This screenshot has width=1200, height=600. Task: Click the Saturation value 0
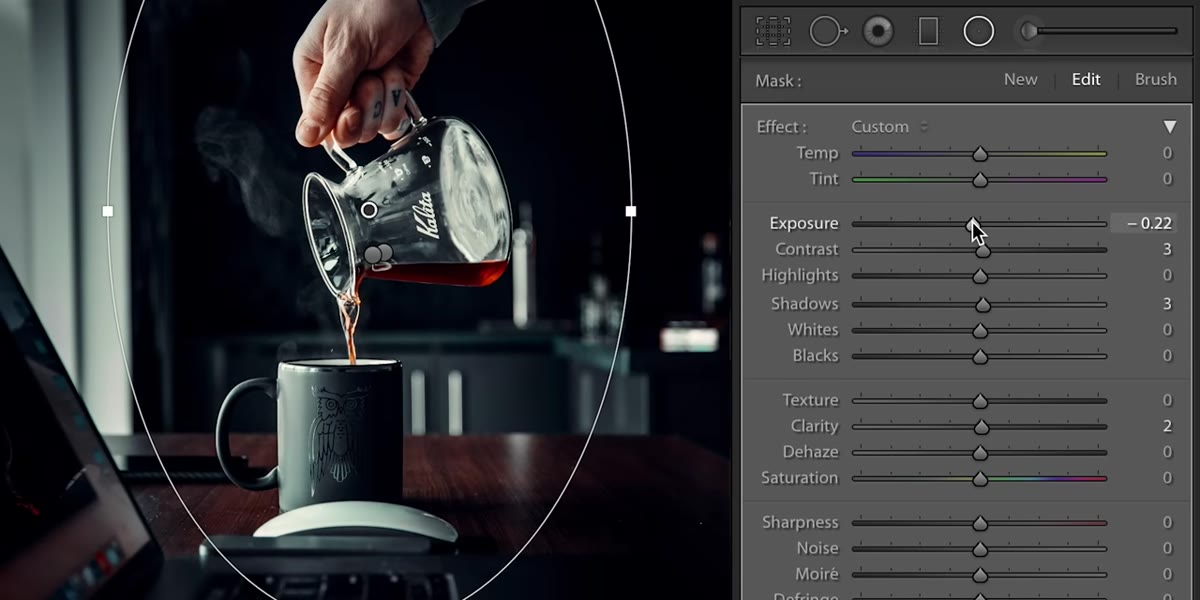[1166, 479]
